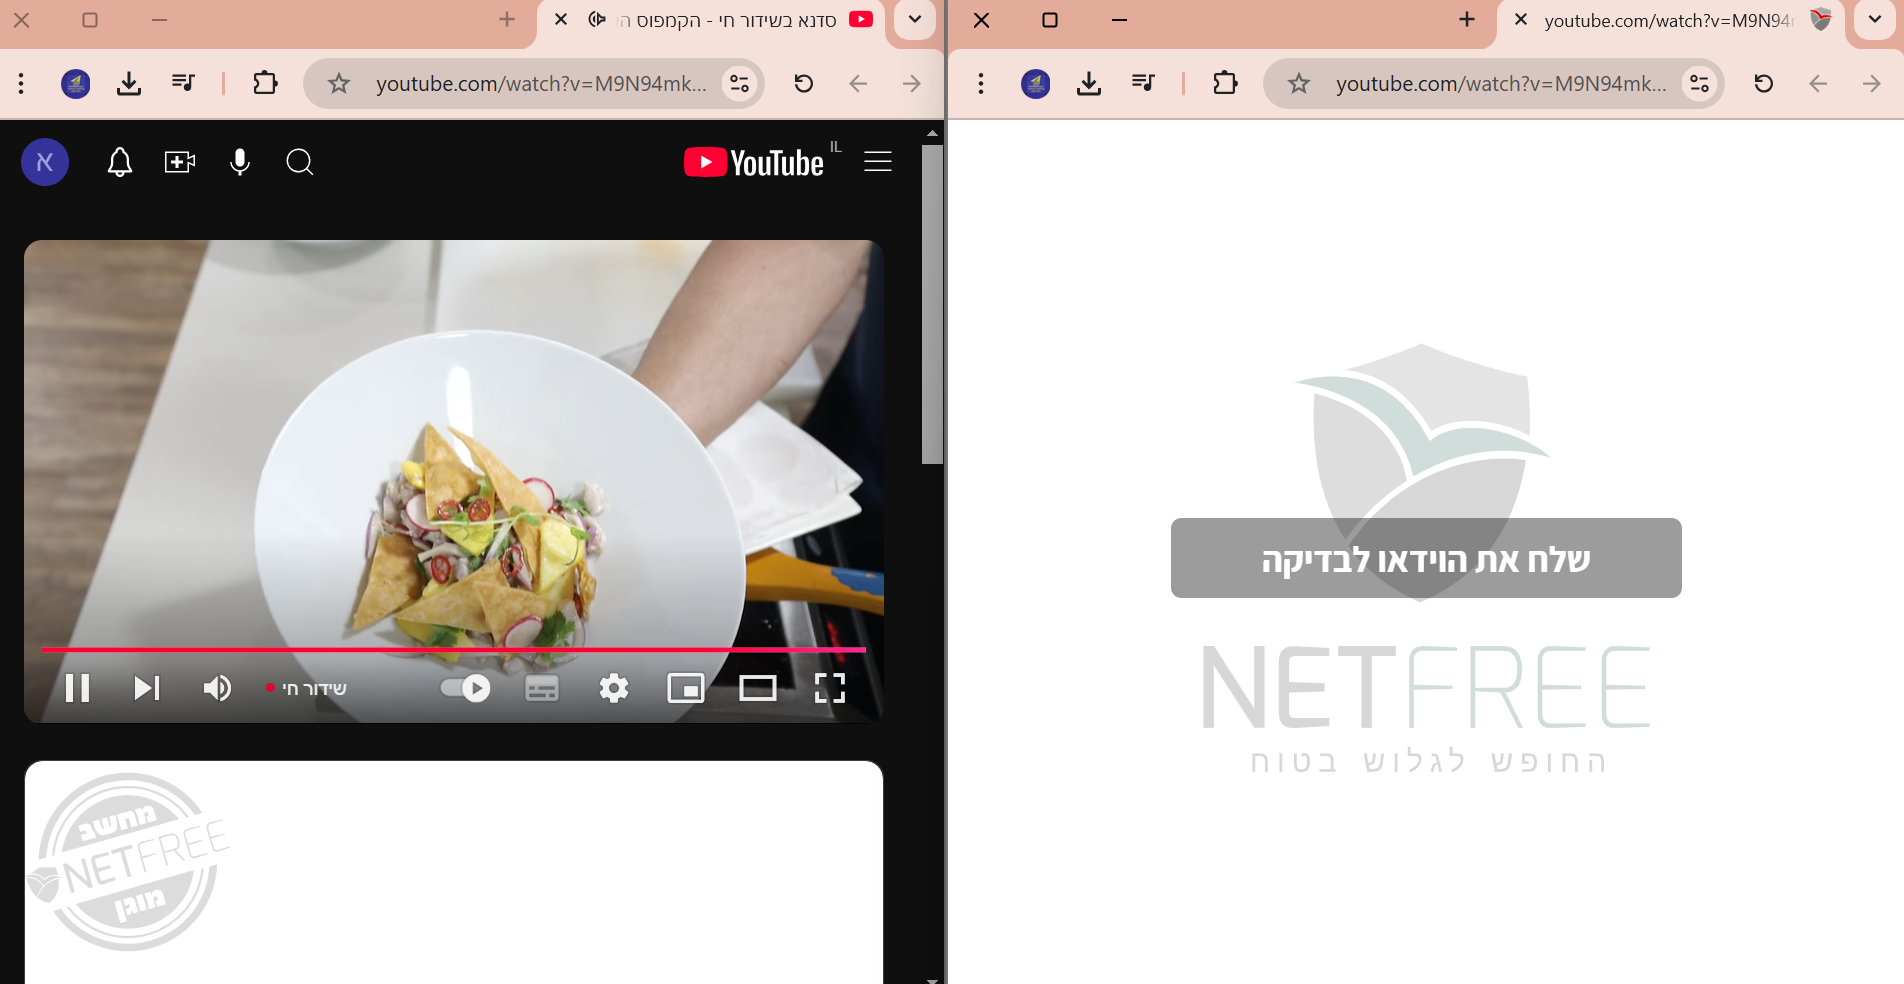The width and height of the screenshot is (1904, 984).
Task: Expand the tab search dropdown in right window
Action: tap(1875, 20)
